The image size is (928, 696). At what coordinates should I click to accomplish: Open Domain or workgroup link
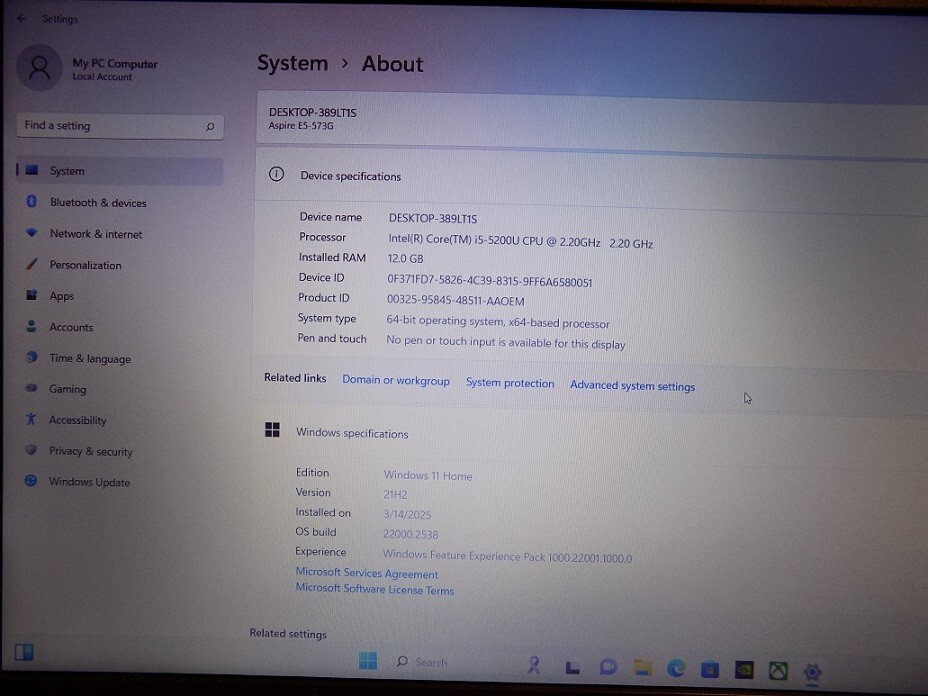(396, 381)
